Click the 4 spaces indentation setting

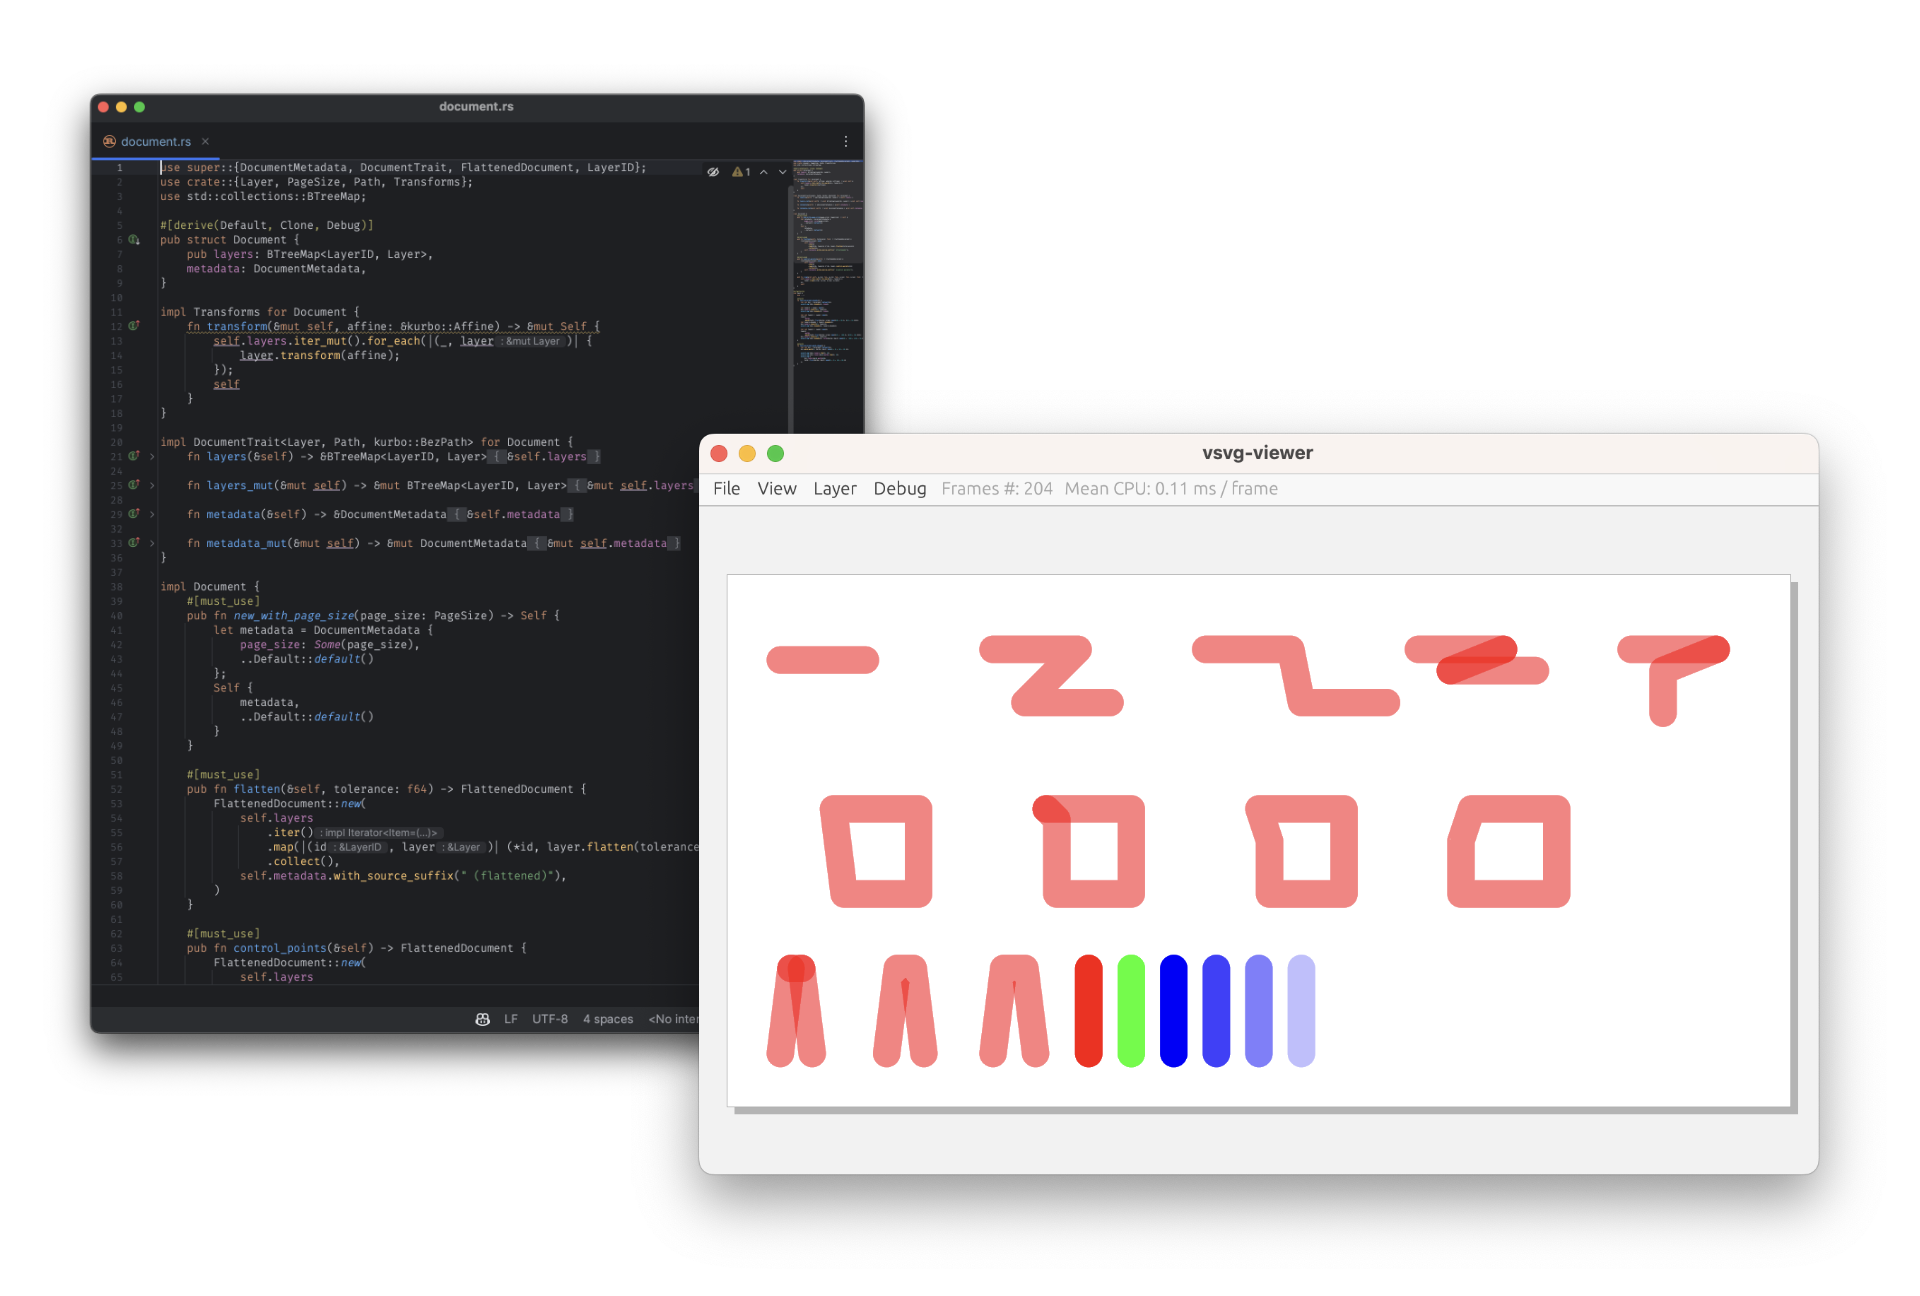tap(608, 1019)
